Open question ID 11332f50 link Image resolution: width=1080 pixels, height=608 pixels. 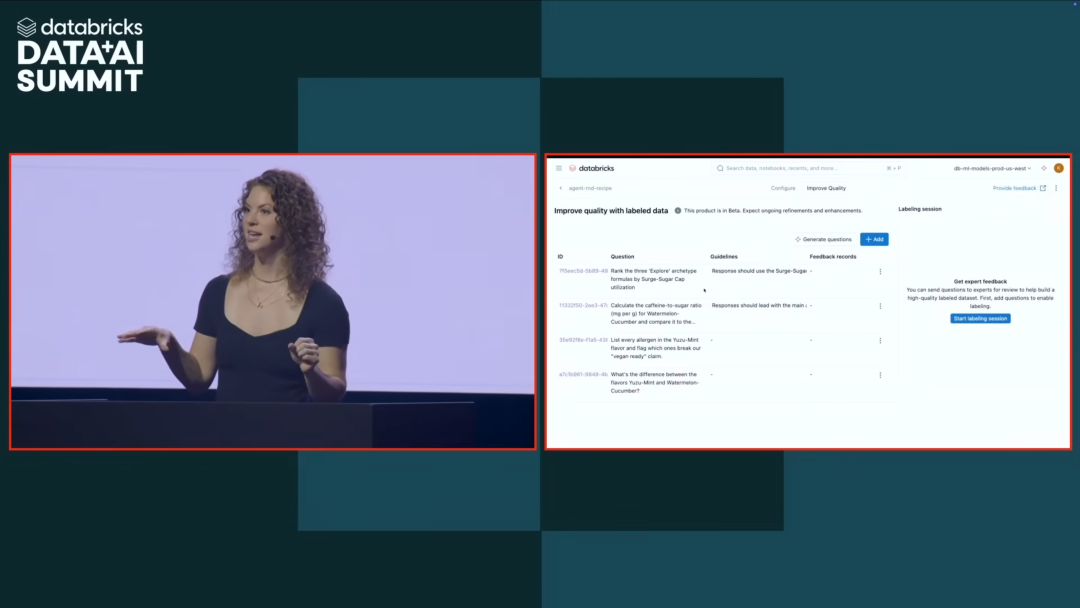pos(583,306)
